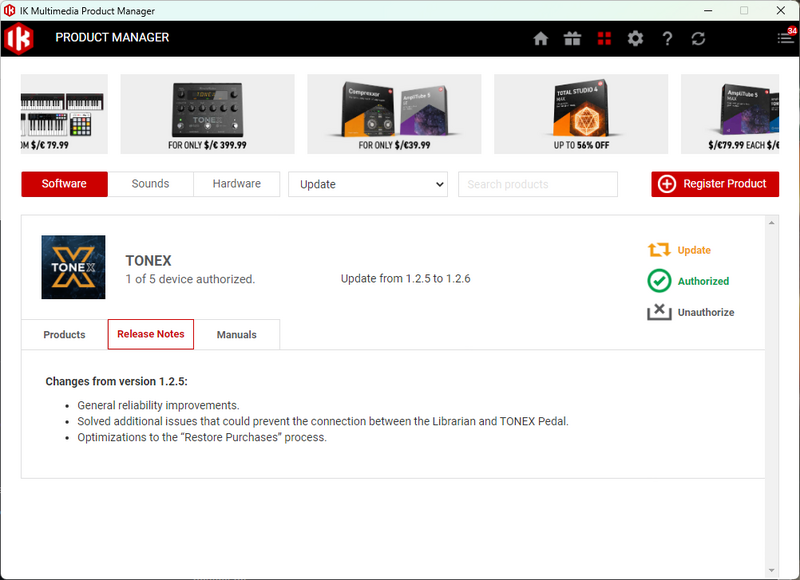Click the orange Update link text
Screen dimensions: 800x580
pos(694,250)
